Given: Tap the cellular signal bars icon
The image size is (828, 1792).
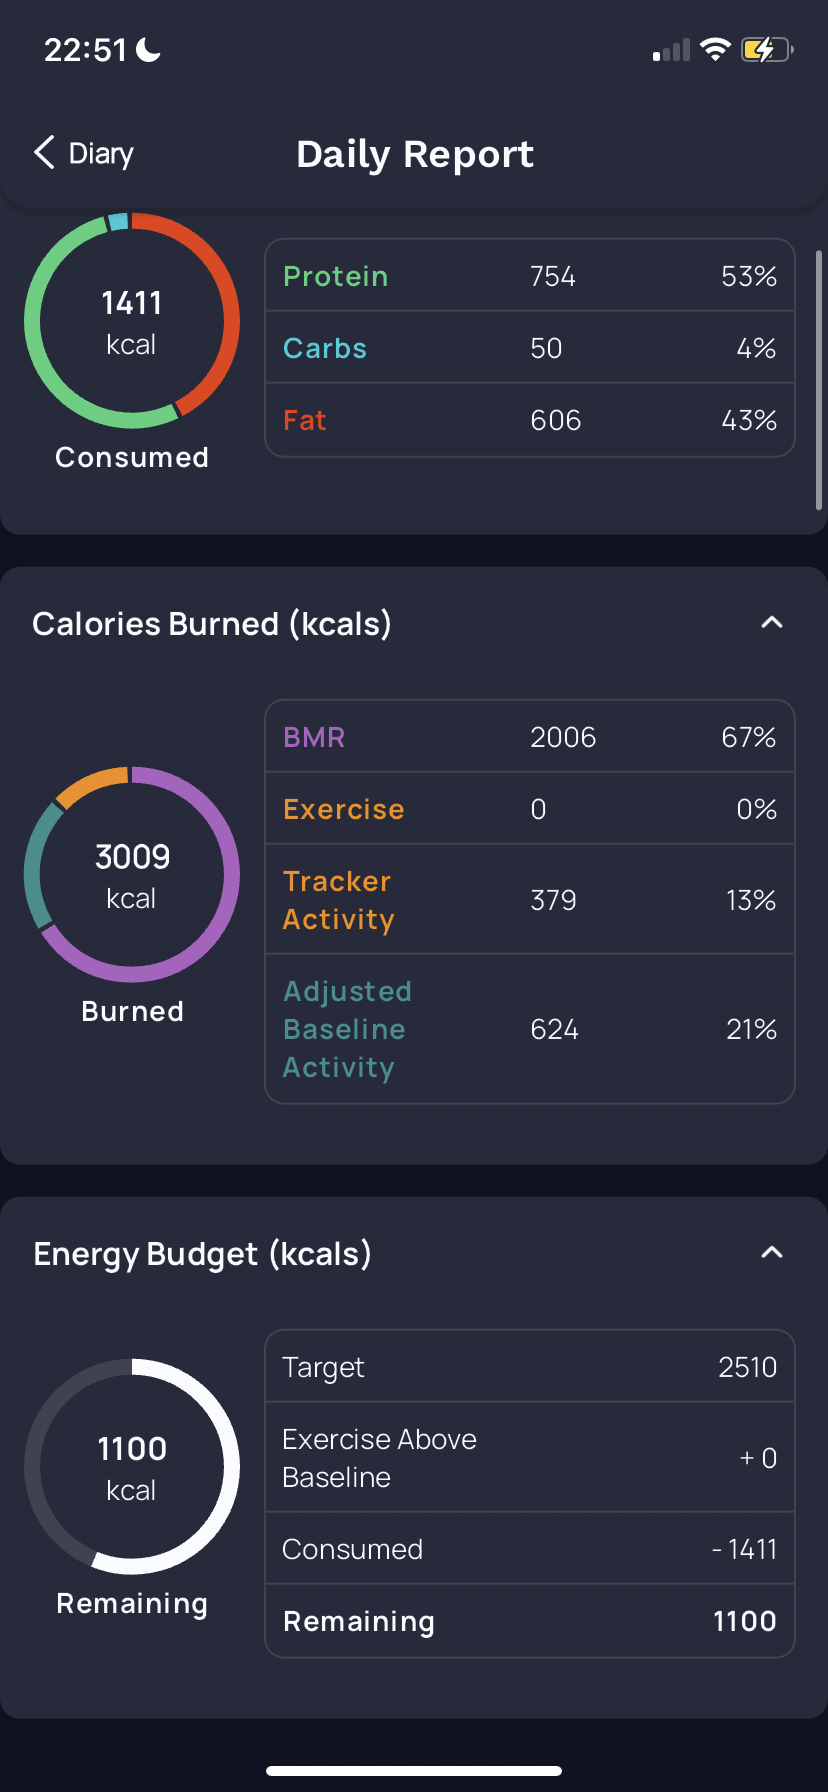Looking at the screenshot, I should (671, 50).
